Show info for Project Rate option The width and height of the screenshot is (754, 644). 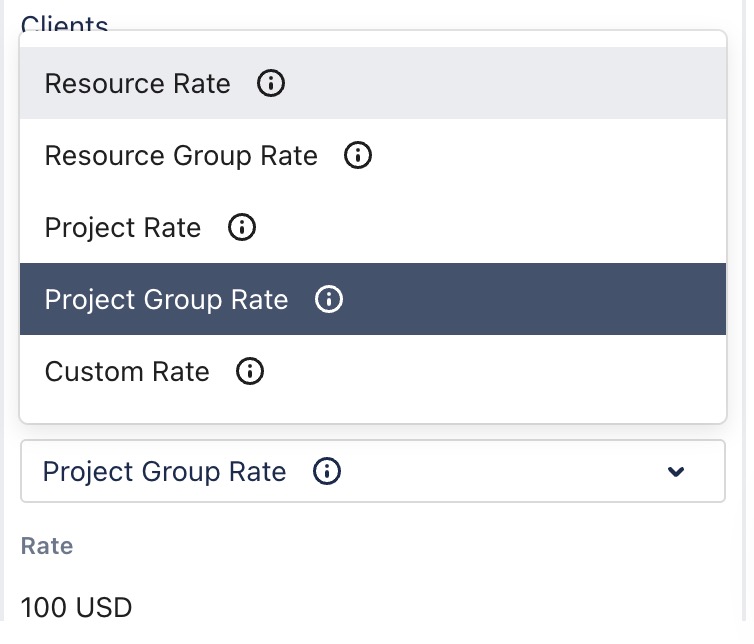pyautogui.click(x=242, y=228)
